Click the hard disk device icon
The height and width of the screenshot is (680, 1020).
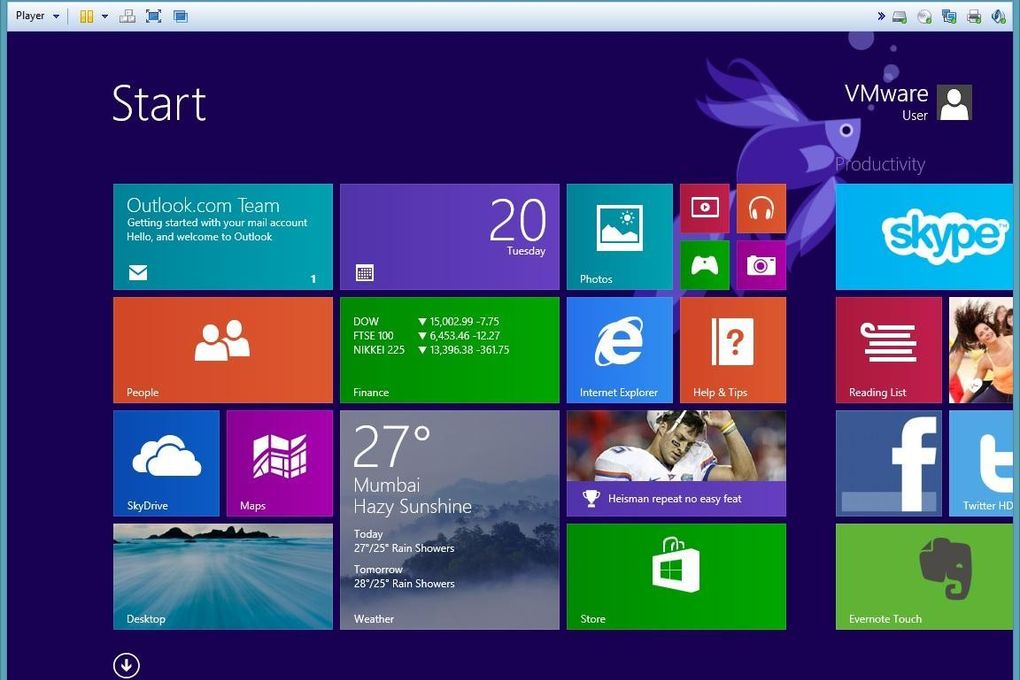point(900,16)
